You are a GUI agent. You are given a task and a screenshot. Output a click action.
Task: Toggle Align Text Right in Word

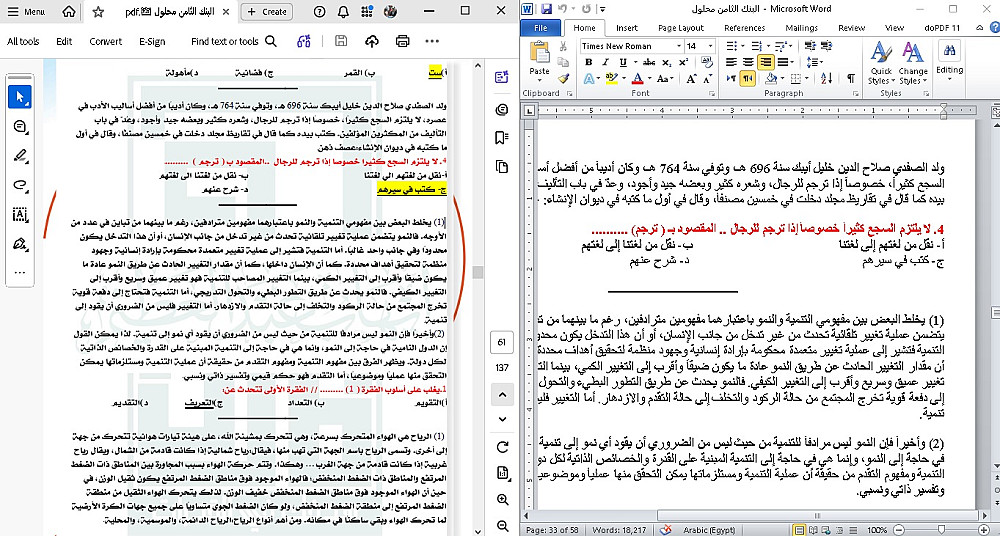(765, 62)
